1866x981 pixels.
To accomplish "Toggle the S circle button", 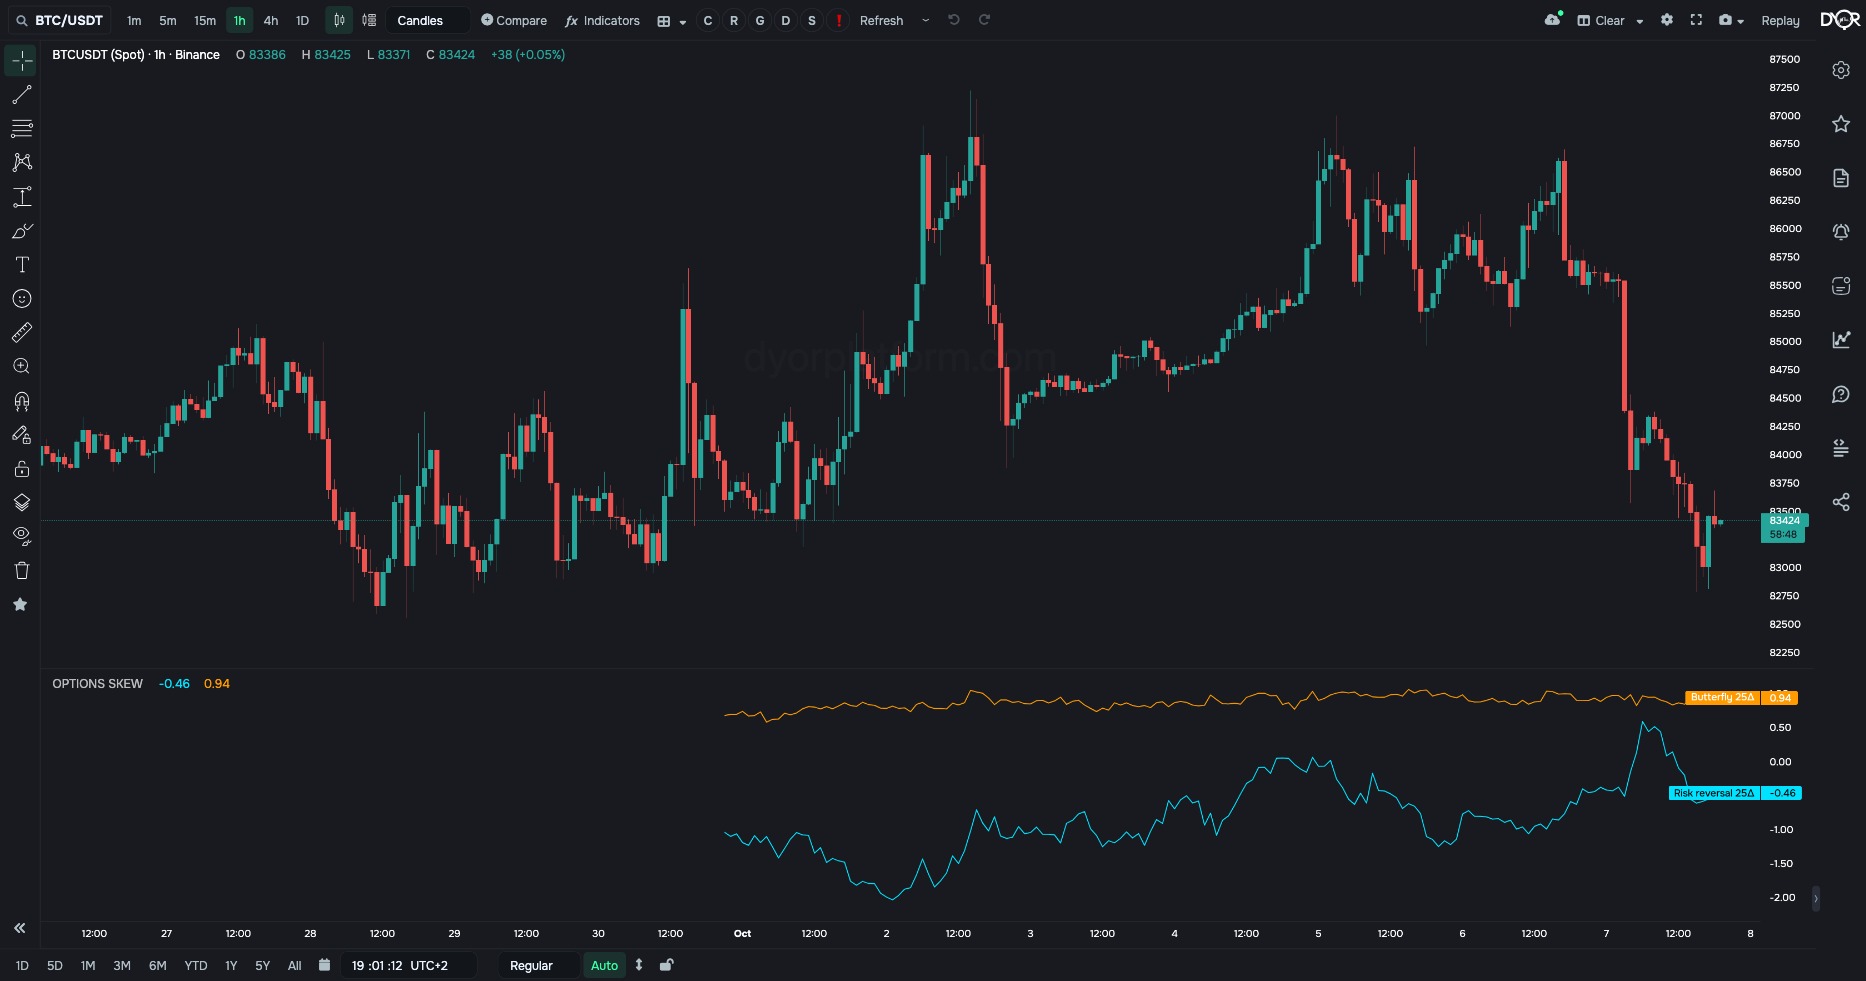I will click(812, 20).
